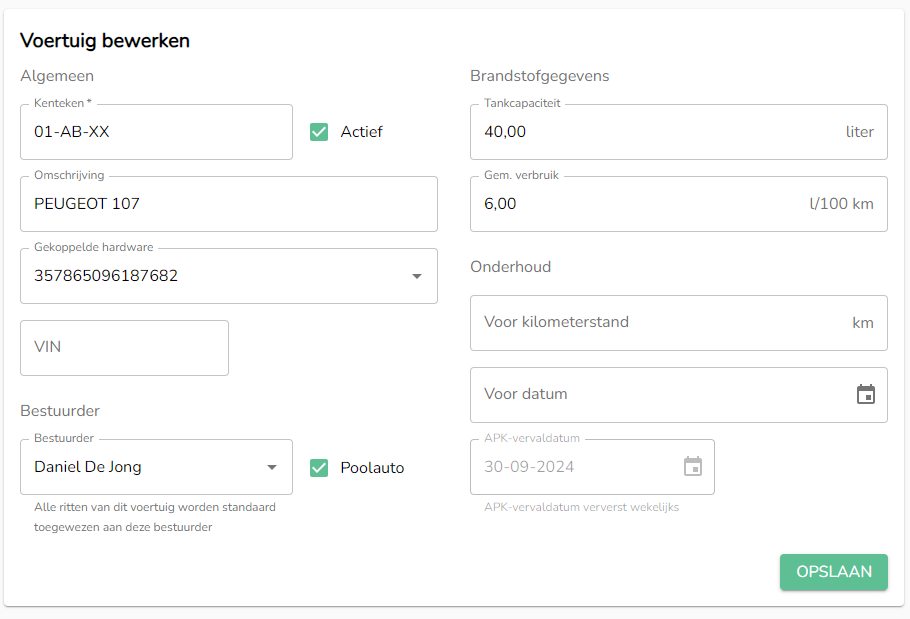This screenshot has width=910, height=619.
Task: Click into the Kenteken field
Action: (156, 132)
